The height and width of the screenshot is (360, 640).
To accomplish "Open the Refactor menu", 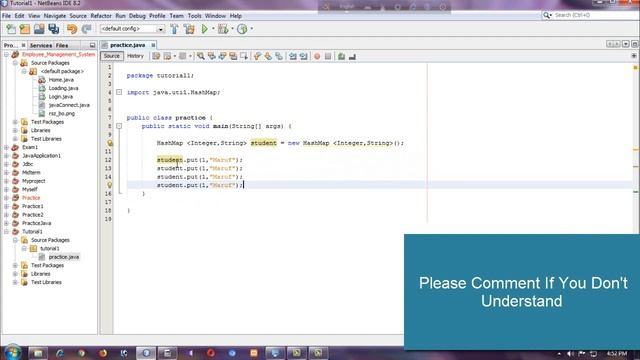I will tap(101, 16).
